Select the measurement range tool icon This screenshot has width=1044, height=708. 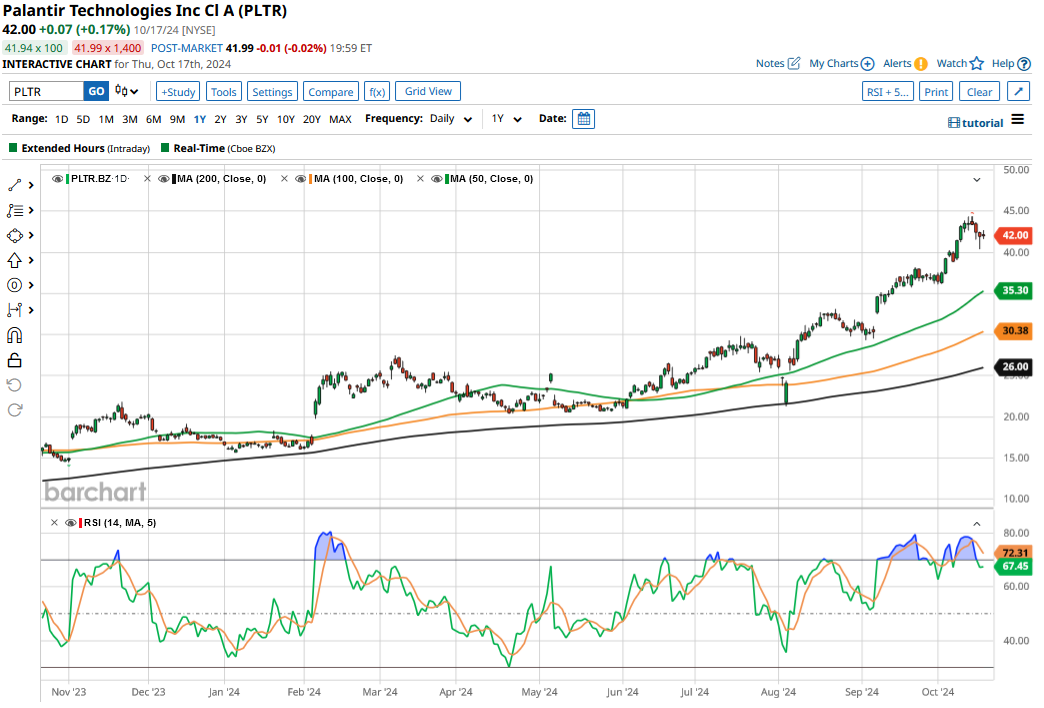click(x=15, y=310)
